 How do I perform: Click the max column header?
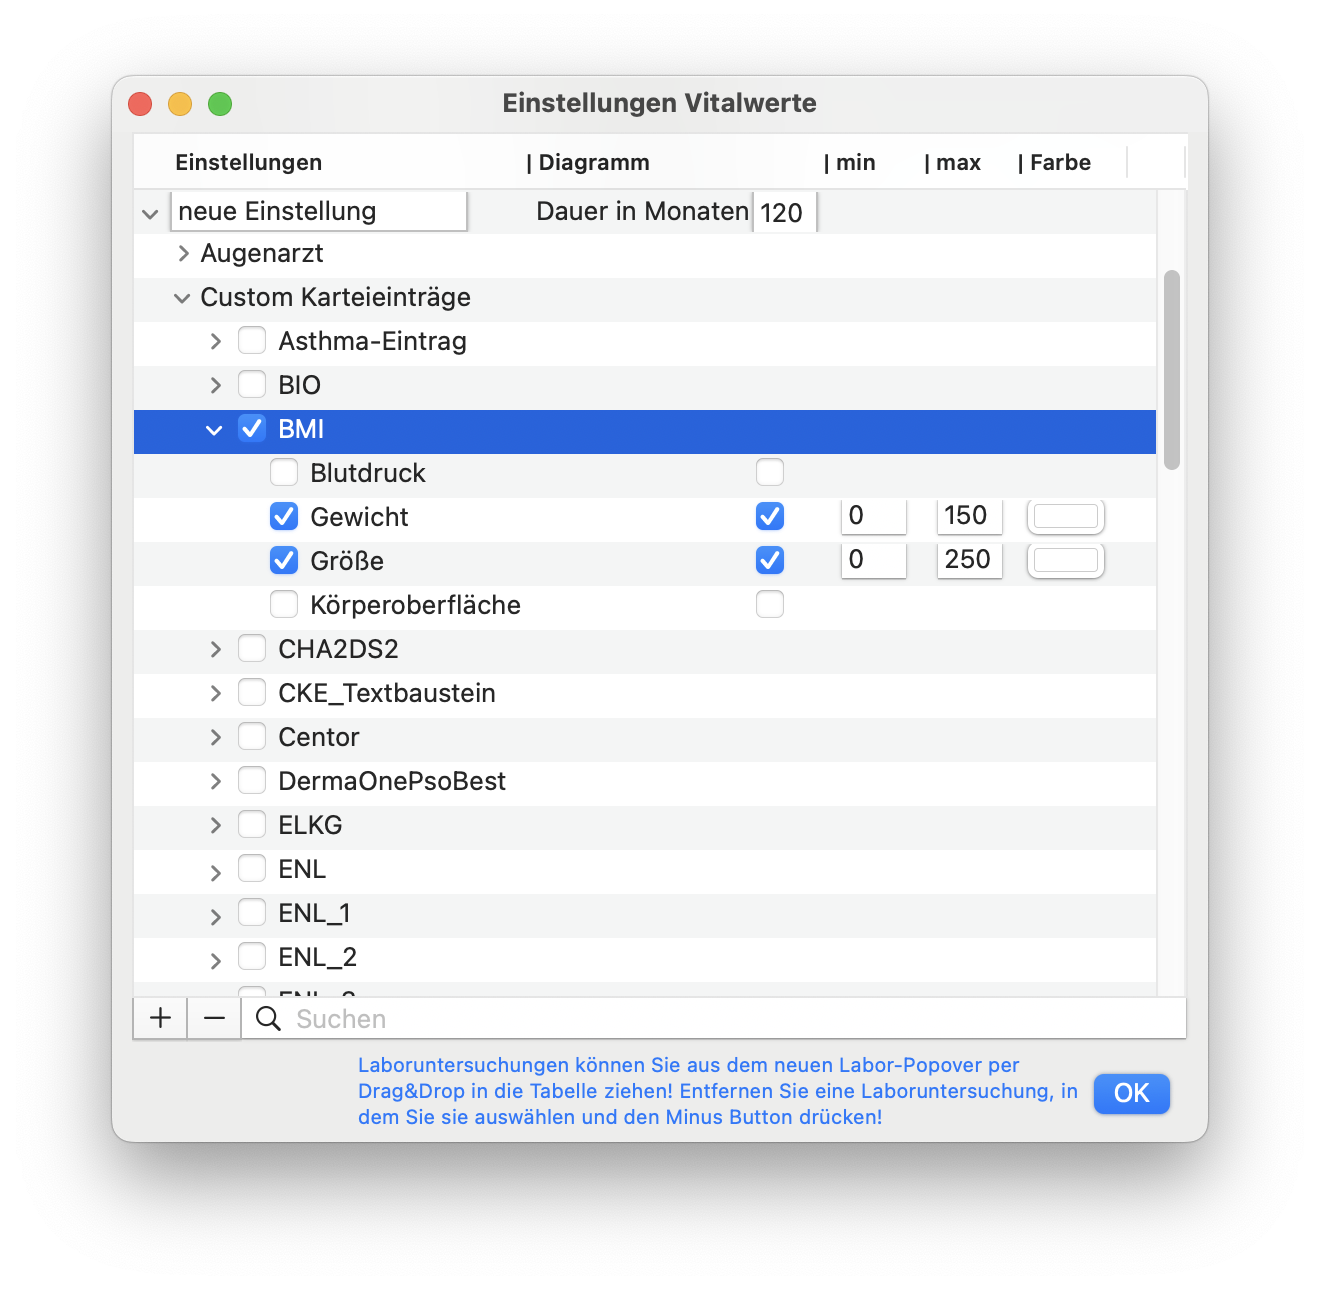pyautogui.click(x=953, y=163)
